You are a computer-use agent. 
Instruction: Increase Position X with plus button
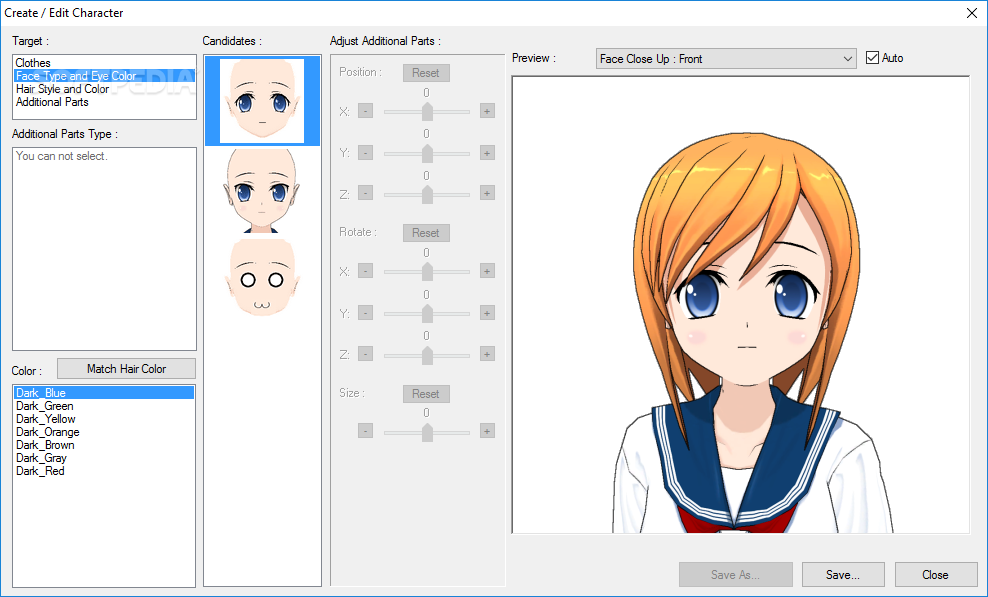coord(487,111)
